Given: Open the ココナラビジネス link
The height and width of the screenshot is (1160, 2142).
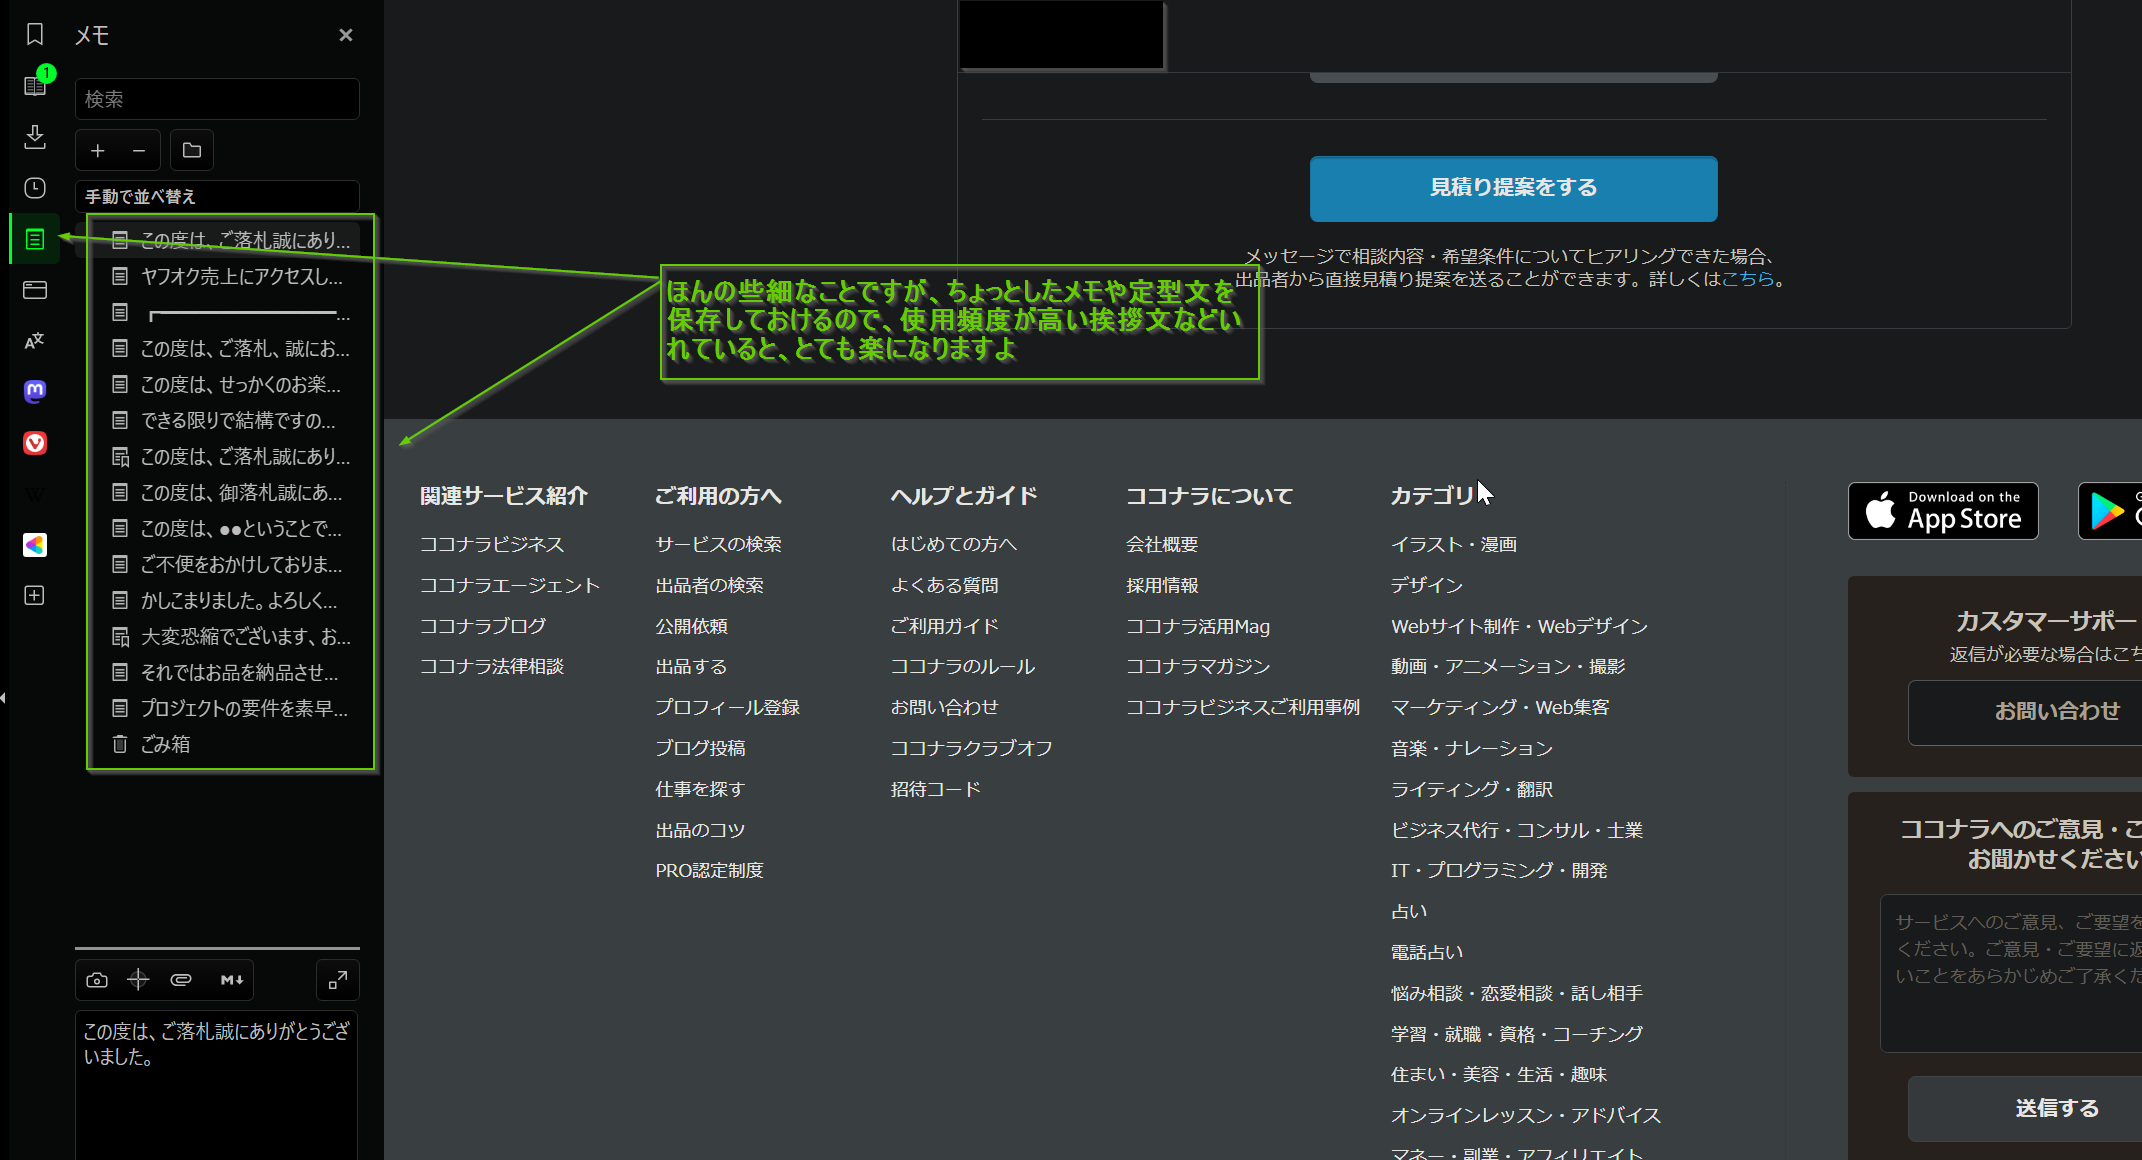Looking at the screenshot, I should point(492,545).
